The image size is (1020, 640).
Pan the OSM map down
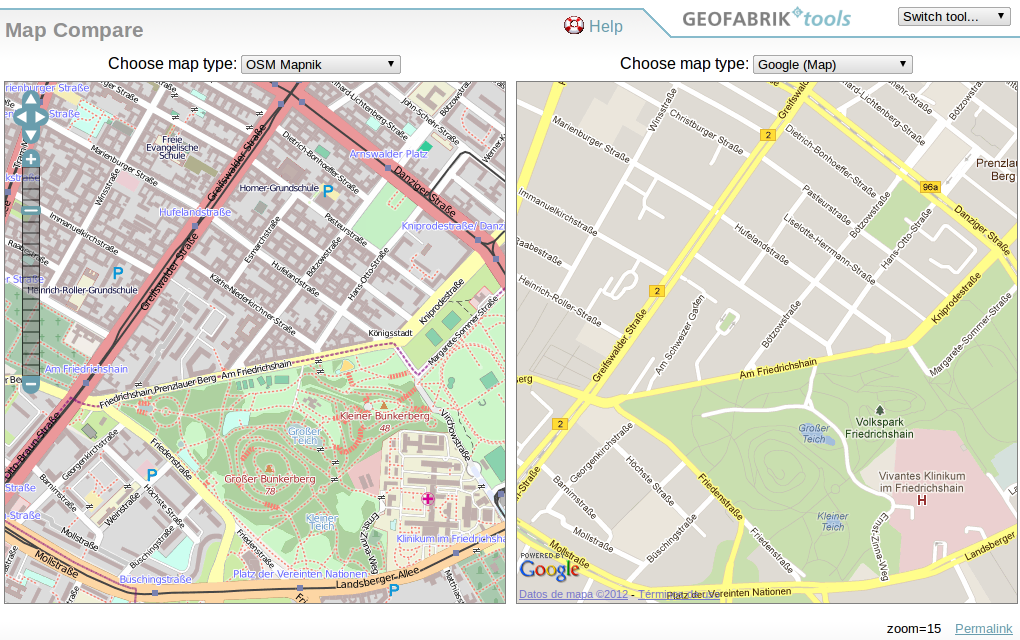(x=30, y=133)
